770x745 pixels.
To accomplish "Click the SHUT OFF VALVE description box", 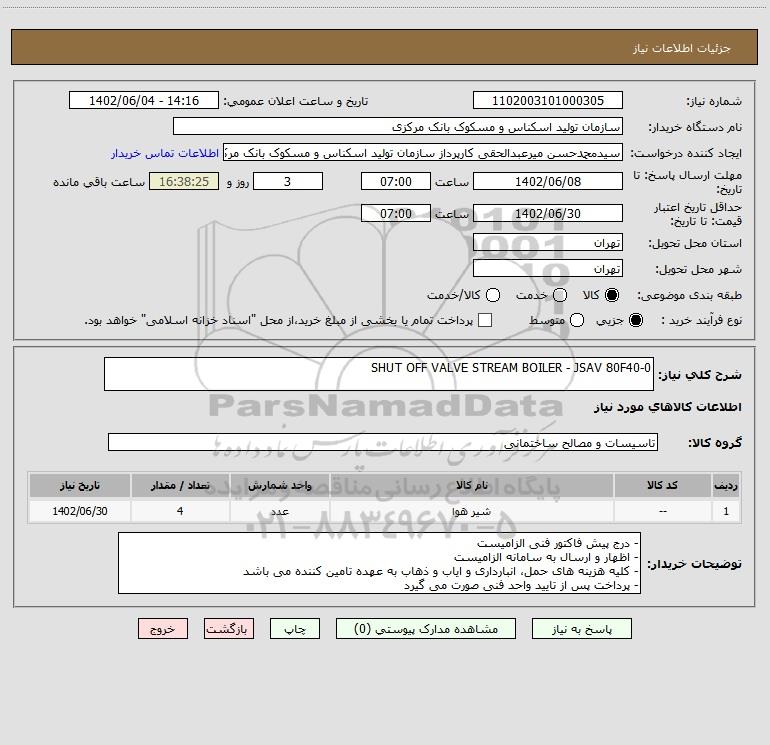I will (x=379, y=374).
